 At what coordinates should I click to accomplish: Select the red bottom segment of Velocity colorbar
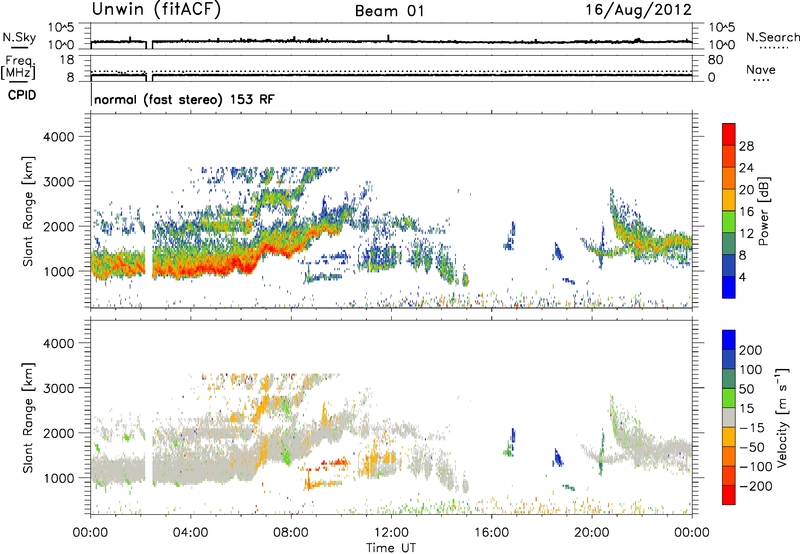tap(729, 495)
